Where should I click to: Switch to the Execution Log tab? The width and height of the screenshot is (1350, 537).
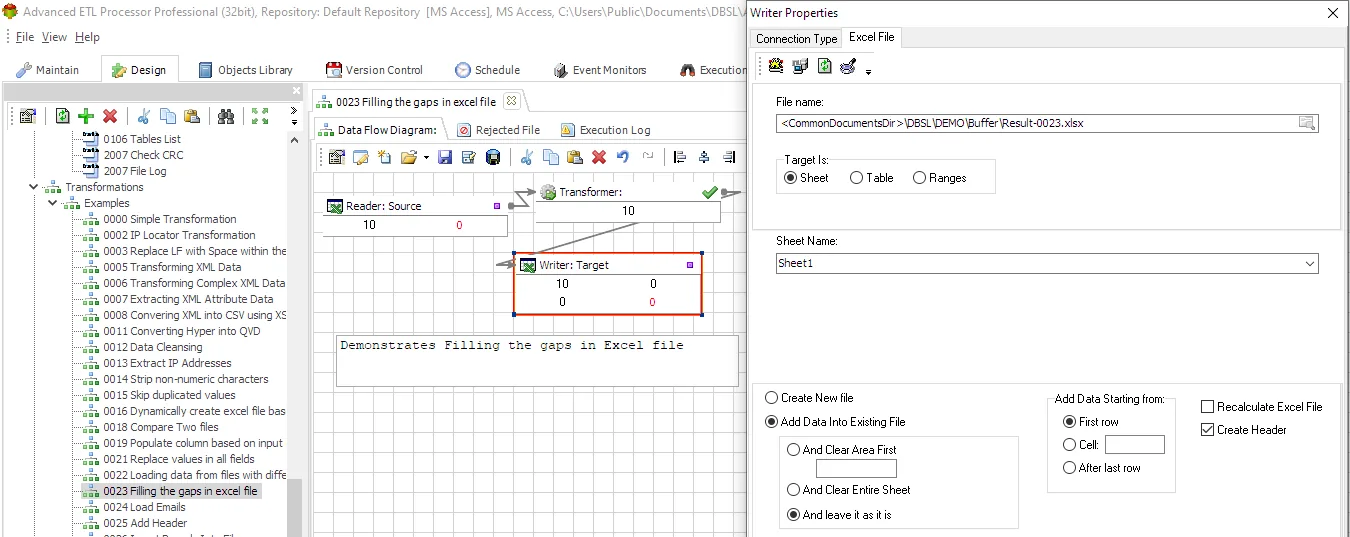pyautogui.click(x=605, y=130)
